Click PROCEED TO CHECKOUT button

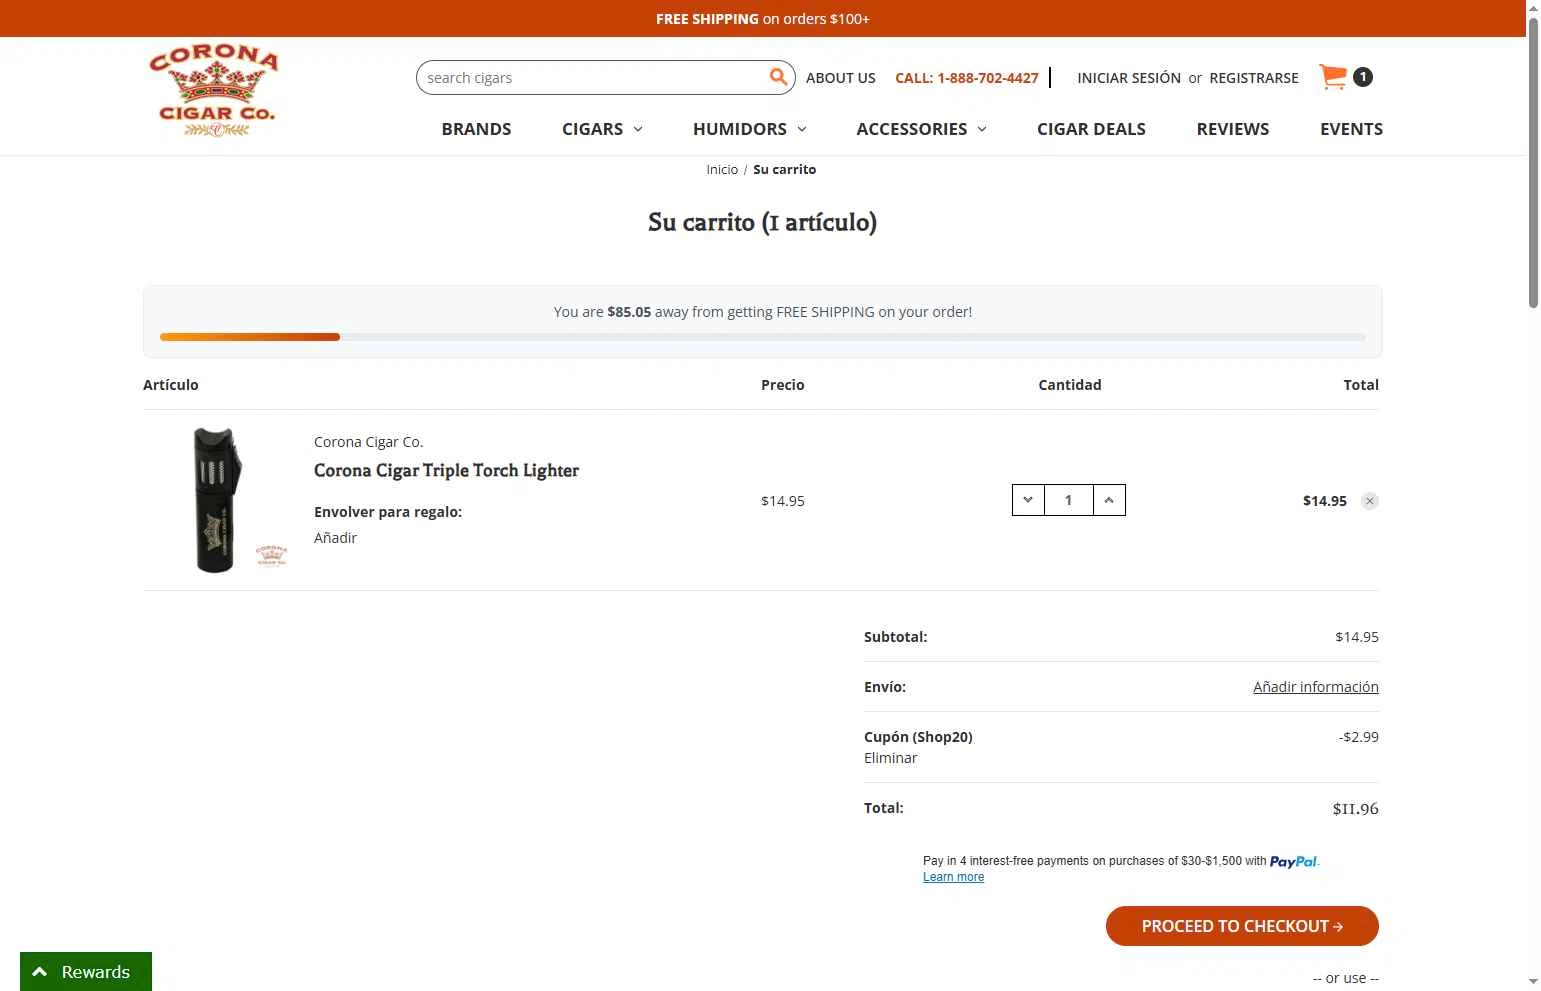click(1242, 926)
